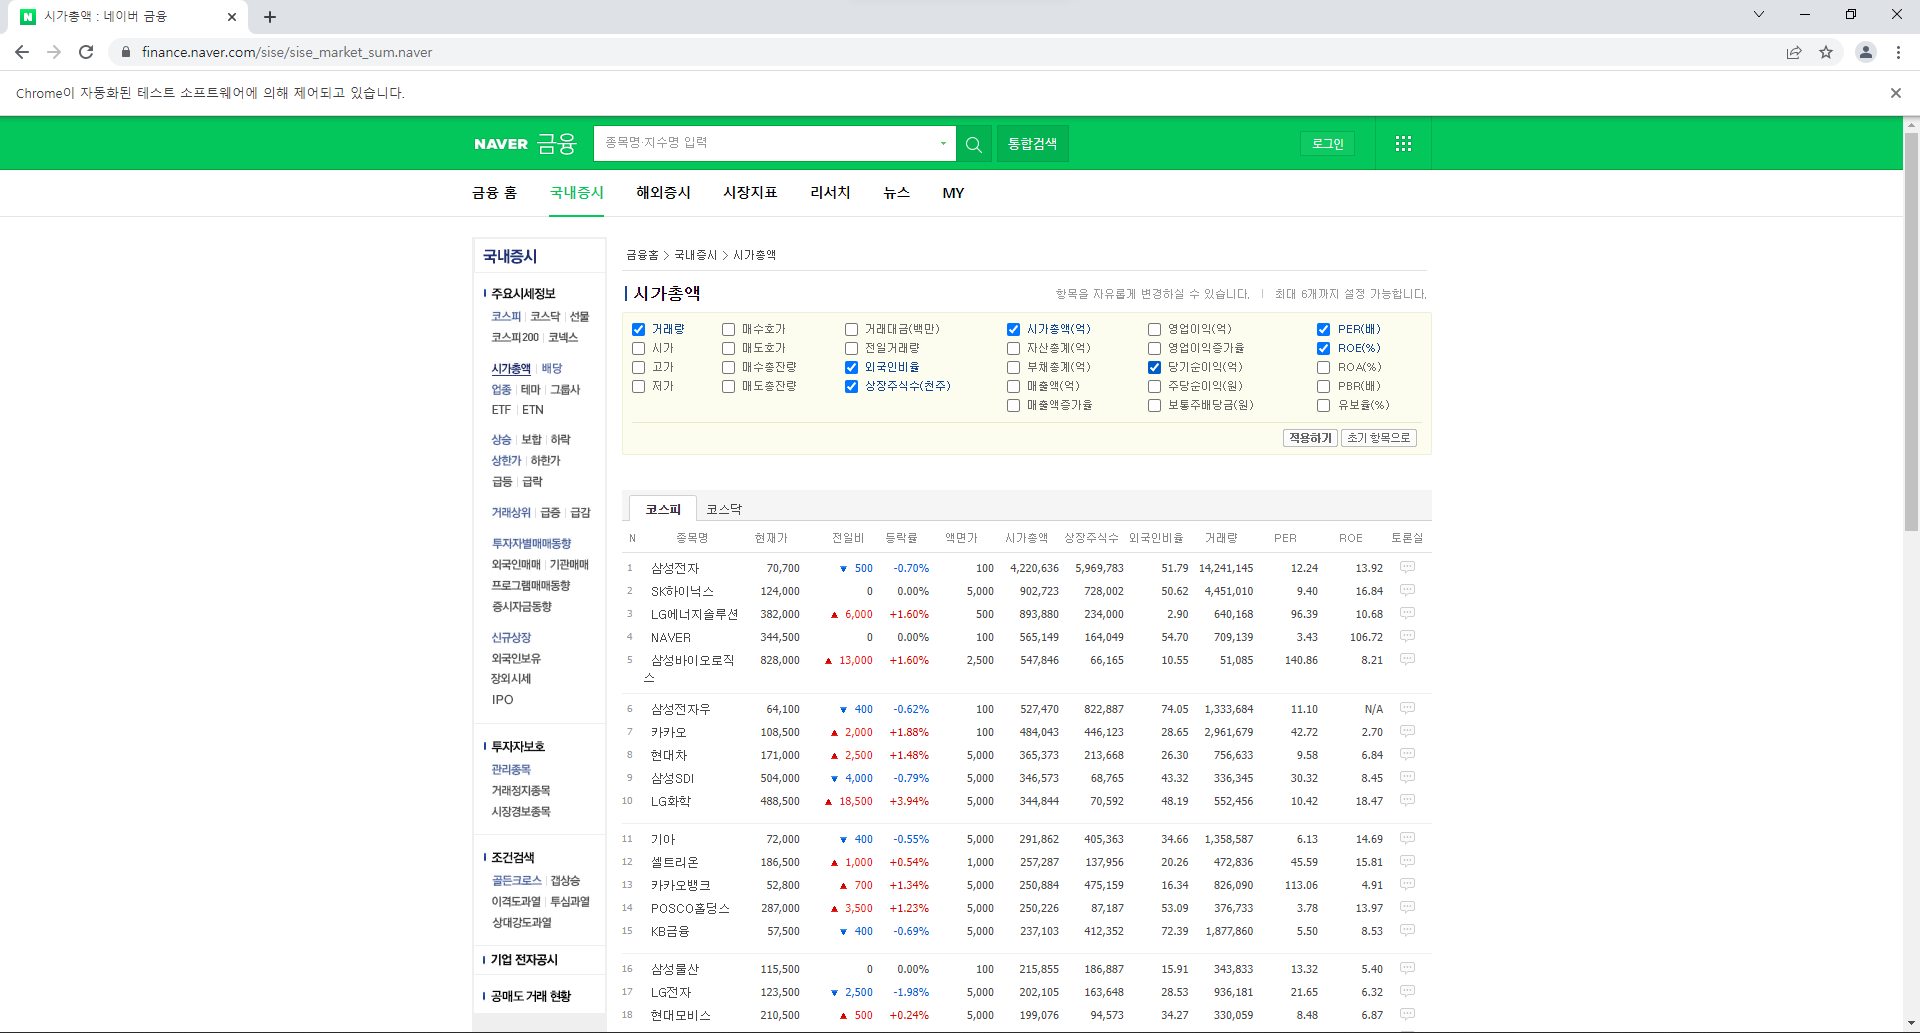The height and width of the screenshot is (1033, 1920).
Task: Dismiss the automation infobar with its X
Action: coord(1895,93)
